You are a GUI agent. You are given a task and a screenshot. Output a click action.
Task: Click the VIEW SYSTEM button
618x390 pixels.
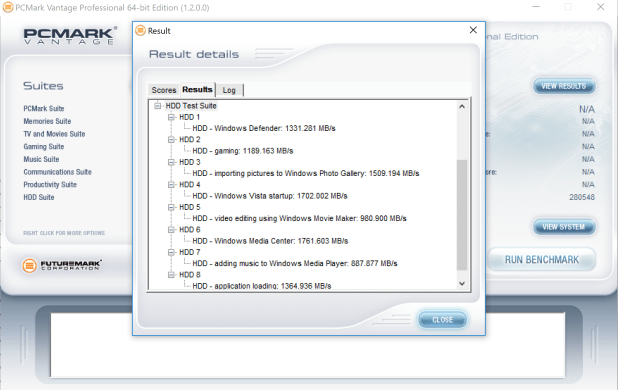tap(564, 227)
